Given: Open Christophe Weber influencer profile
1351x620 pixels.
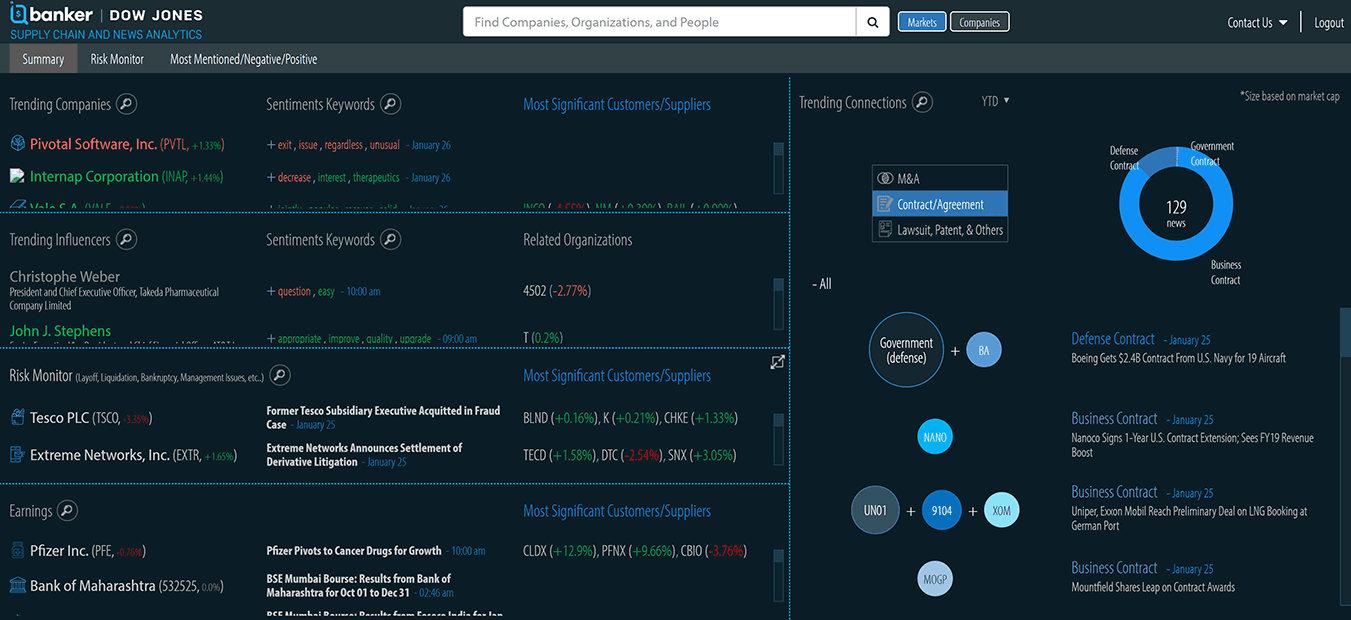Looking at the screenshot, I should 65,276.
